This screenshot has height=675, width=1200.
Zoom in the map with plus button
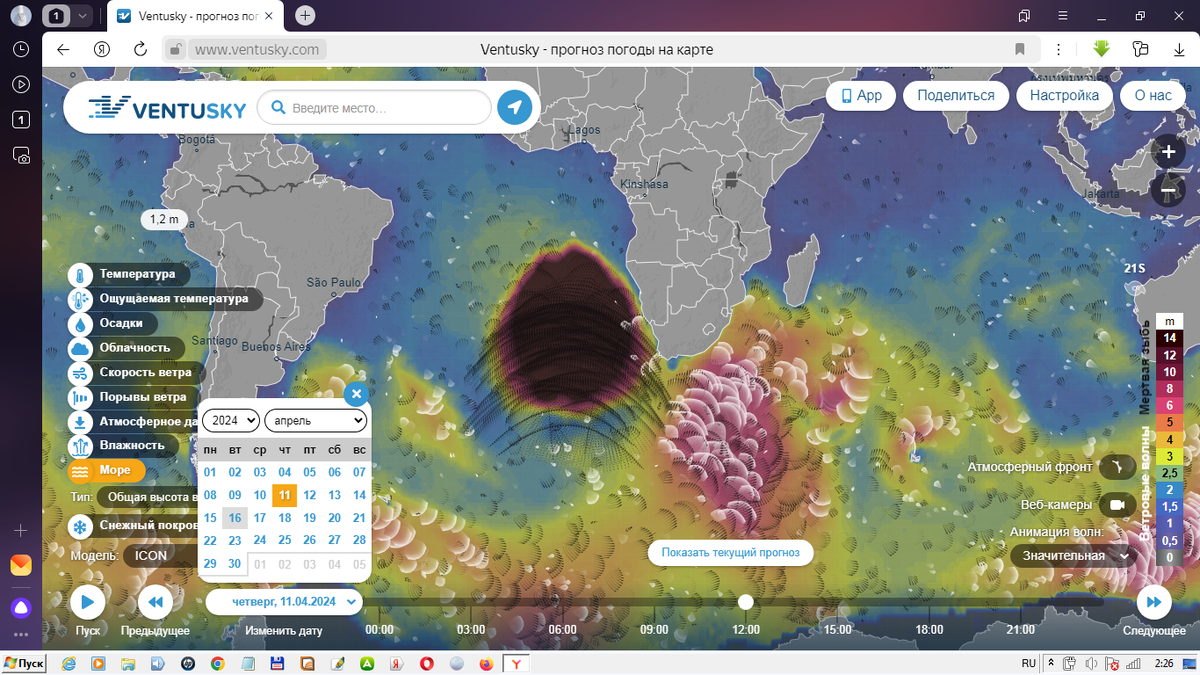click(x=1168, y=152)
